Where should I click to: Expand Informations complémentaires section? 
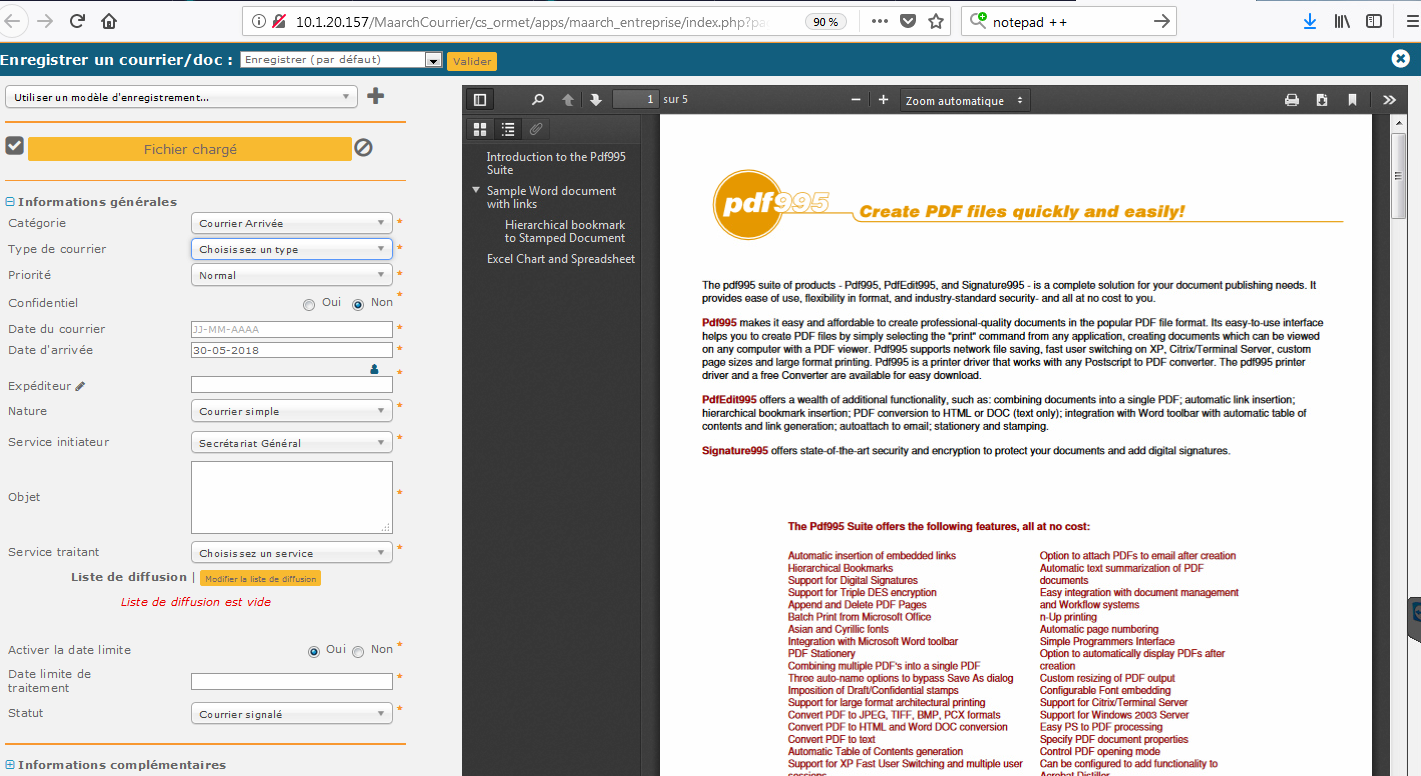click(x=10, y=765)
